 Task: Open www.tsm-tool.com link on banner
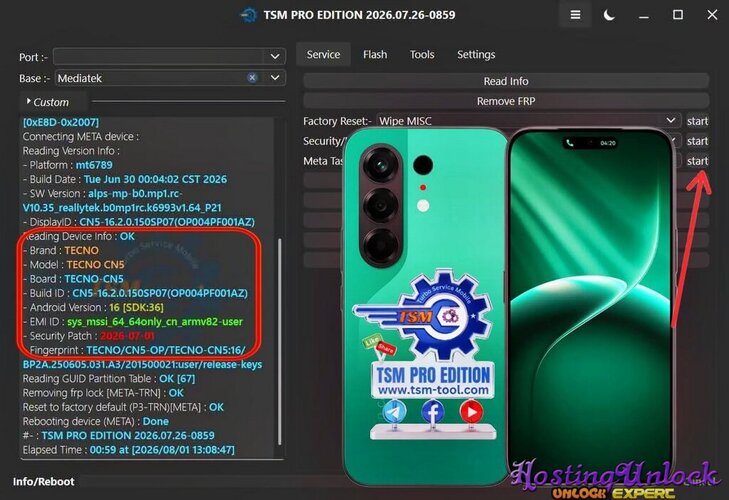(x=433, y=390)
